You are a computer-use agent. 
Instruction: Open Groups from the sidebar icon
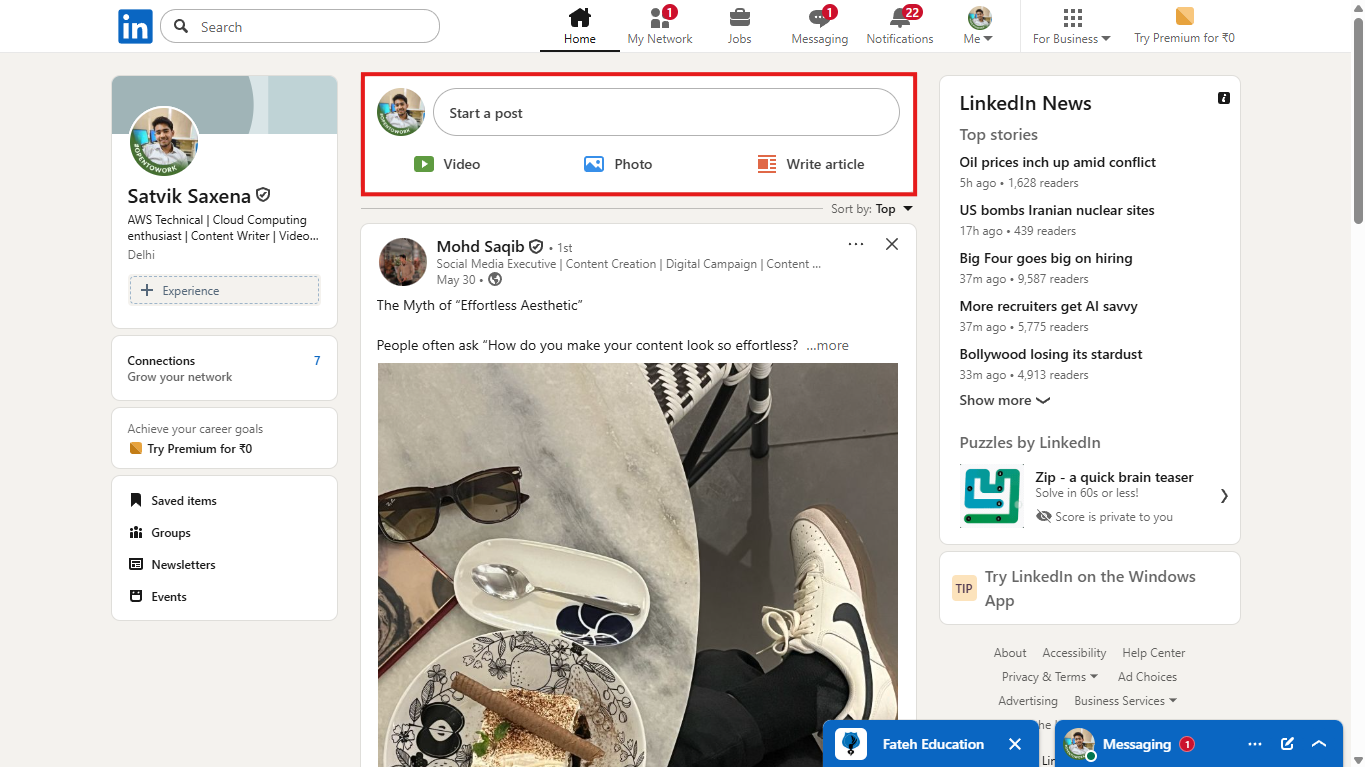coord(135,532)
